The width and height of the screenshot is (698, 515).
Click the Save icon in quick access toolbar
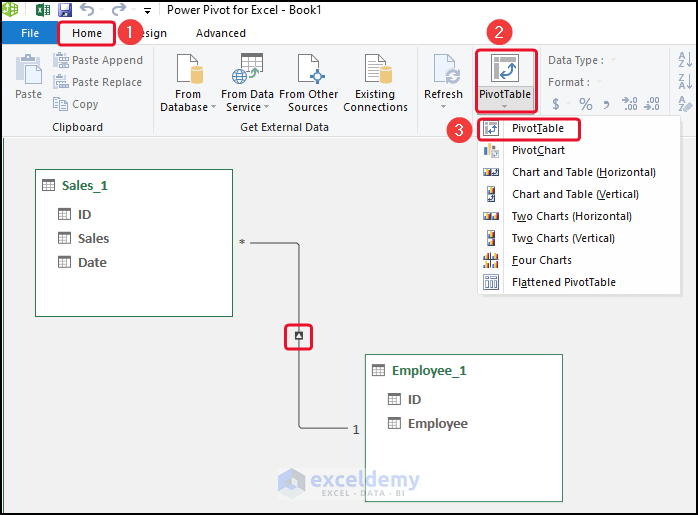tap(65, 9)
